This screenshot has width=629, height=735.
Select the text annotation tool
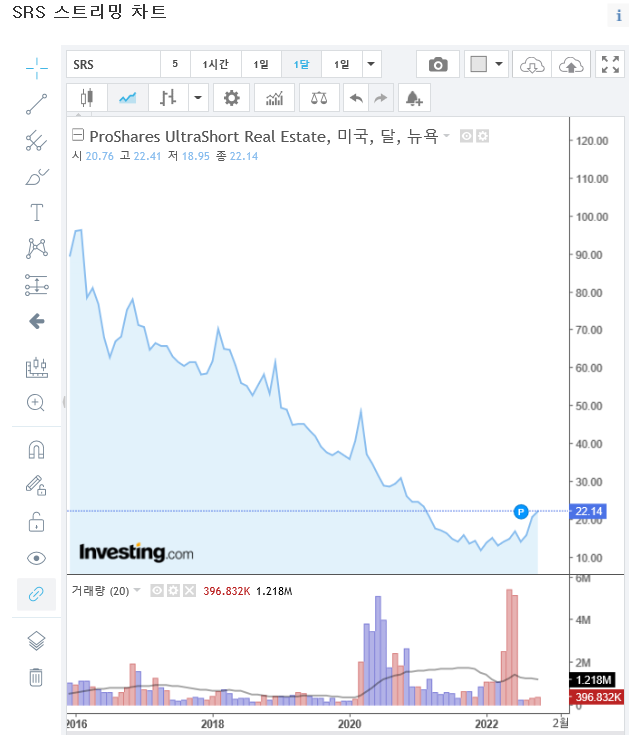tap(37, 212)
